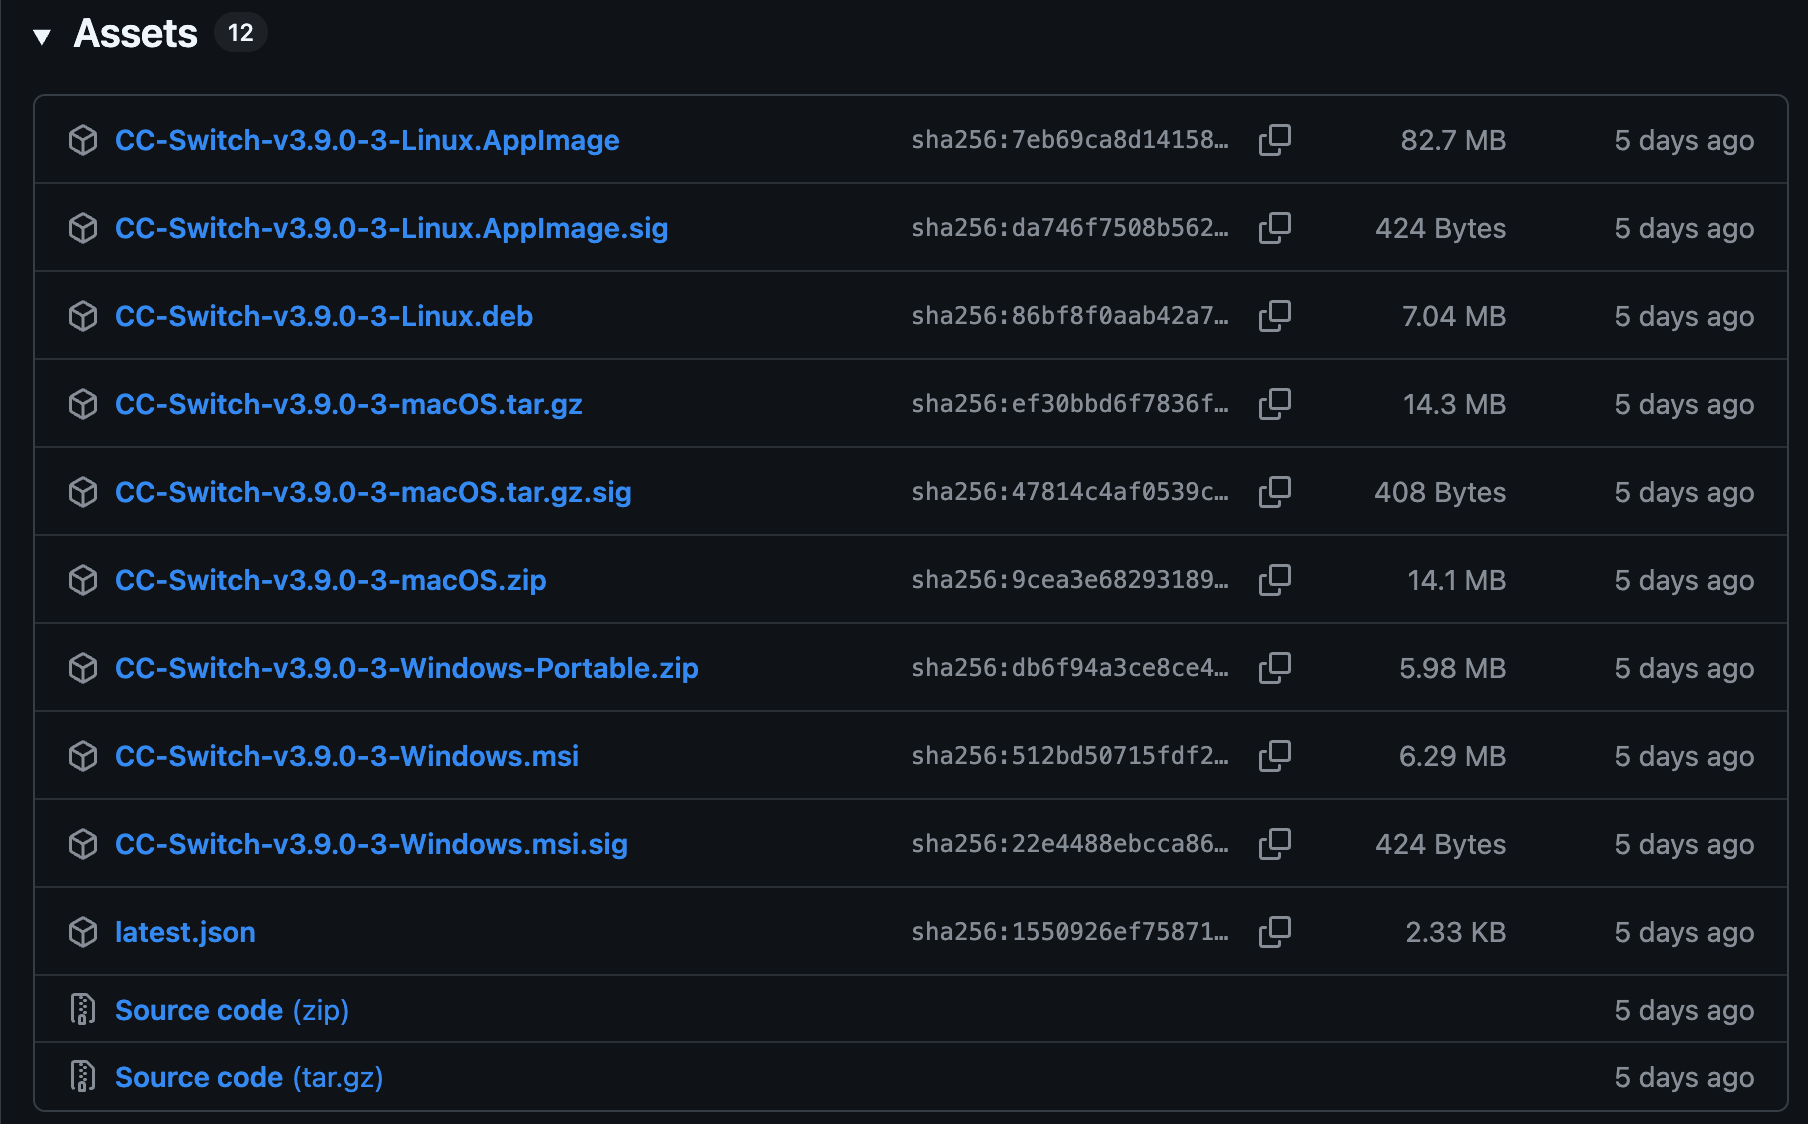Copy SHA256 hash for Linux.deb
The image size is (1808, 1124).
point(1274,316)
